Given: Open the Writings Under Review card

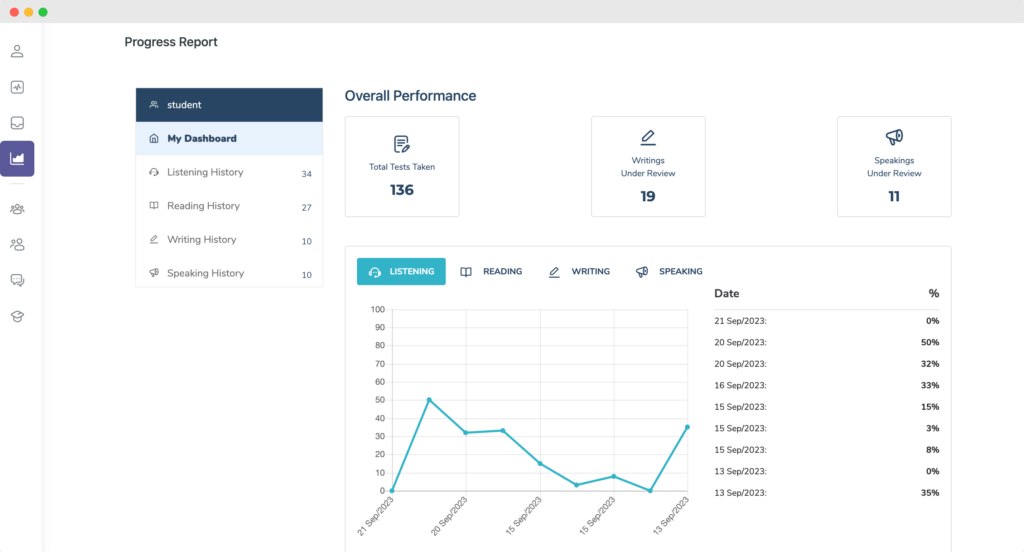Looking at the screenshot, I should point(648,166).
